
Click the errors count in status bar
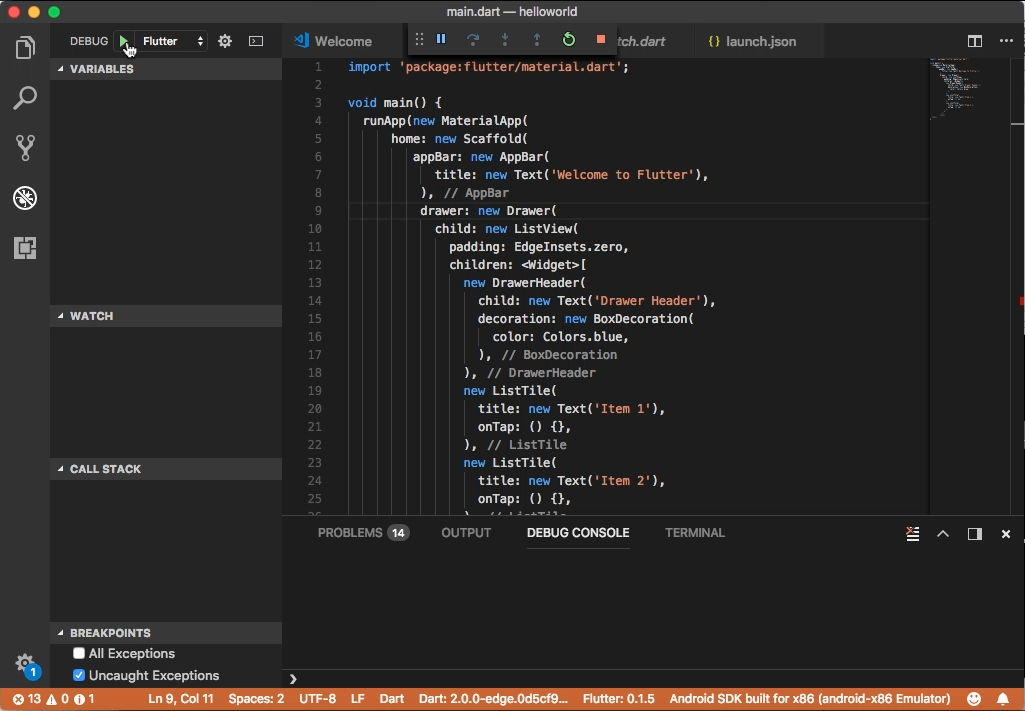27,699
